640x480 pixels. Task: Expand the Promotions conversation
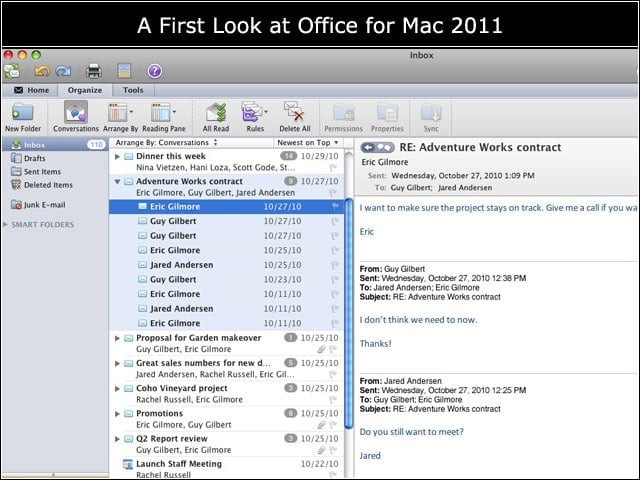coord(117,414)
